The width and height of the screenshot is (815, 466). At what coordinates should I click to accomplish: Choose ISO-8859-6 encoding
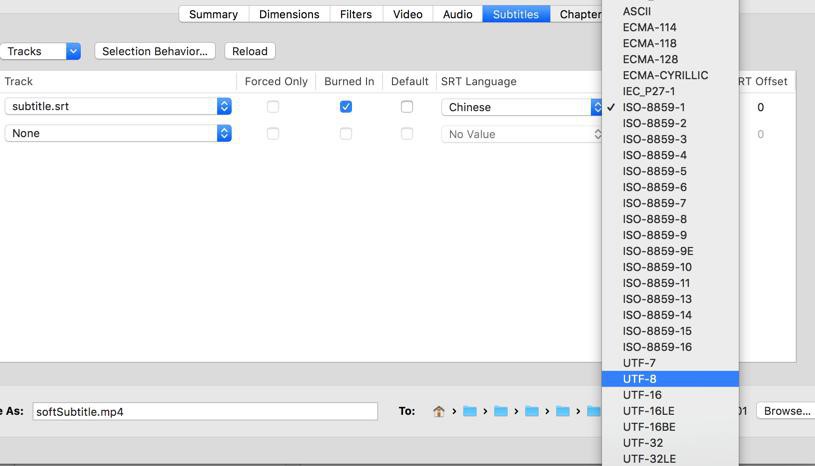tap(670, 188)
